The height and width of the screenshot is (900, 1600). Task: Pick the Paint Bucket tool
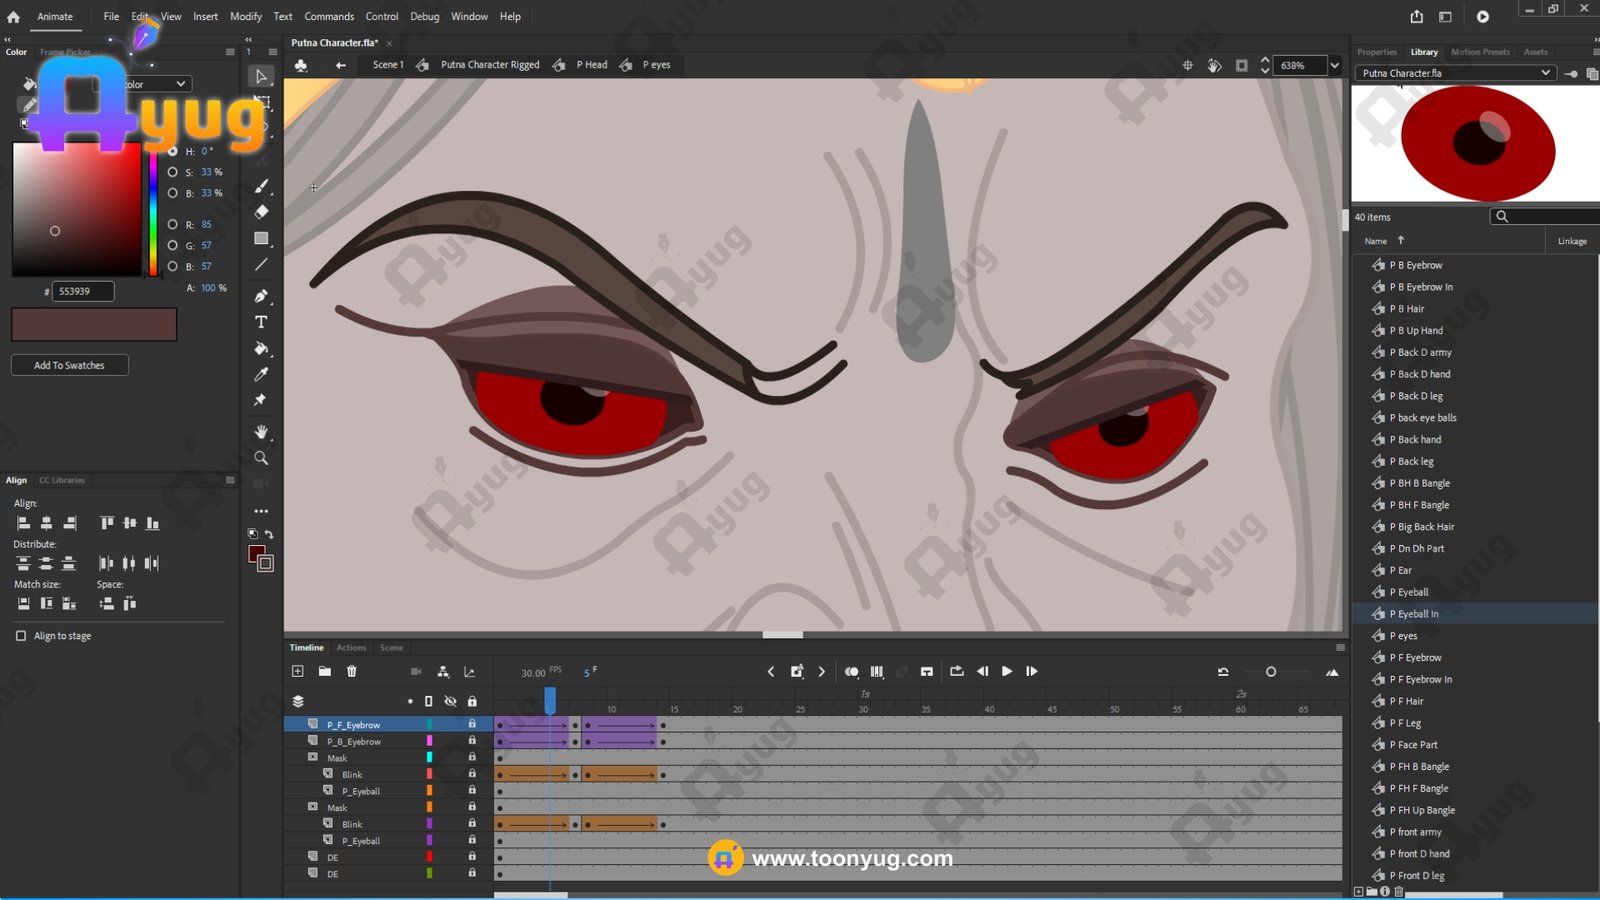point(261,349)
